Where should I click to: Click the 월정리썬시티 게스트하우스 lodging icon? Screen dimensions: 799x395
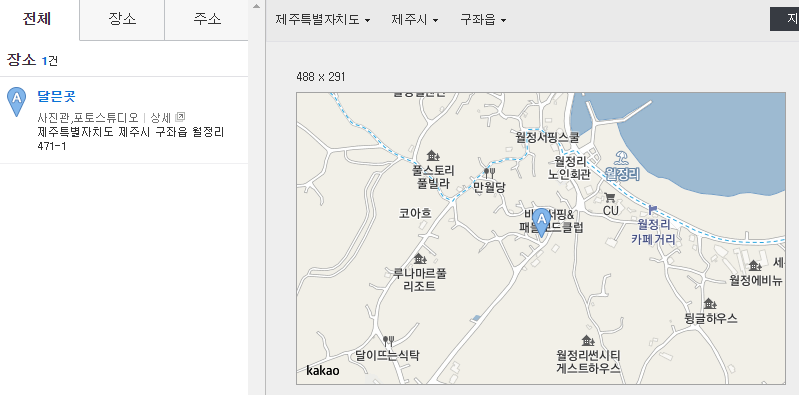(588, 340)
